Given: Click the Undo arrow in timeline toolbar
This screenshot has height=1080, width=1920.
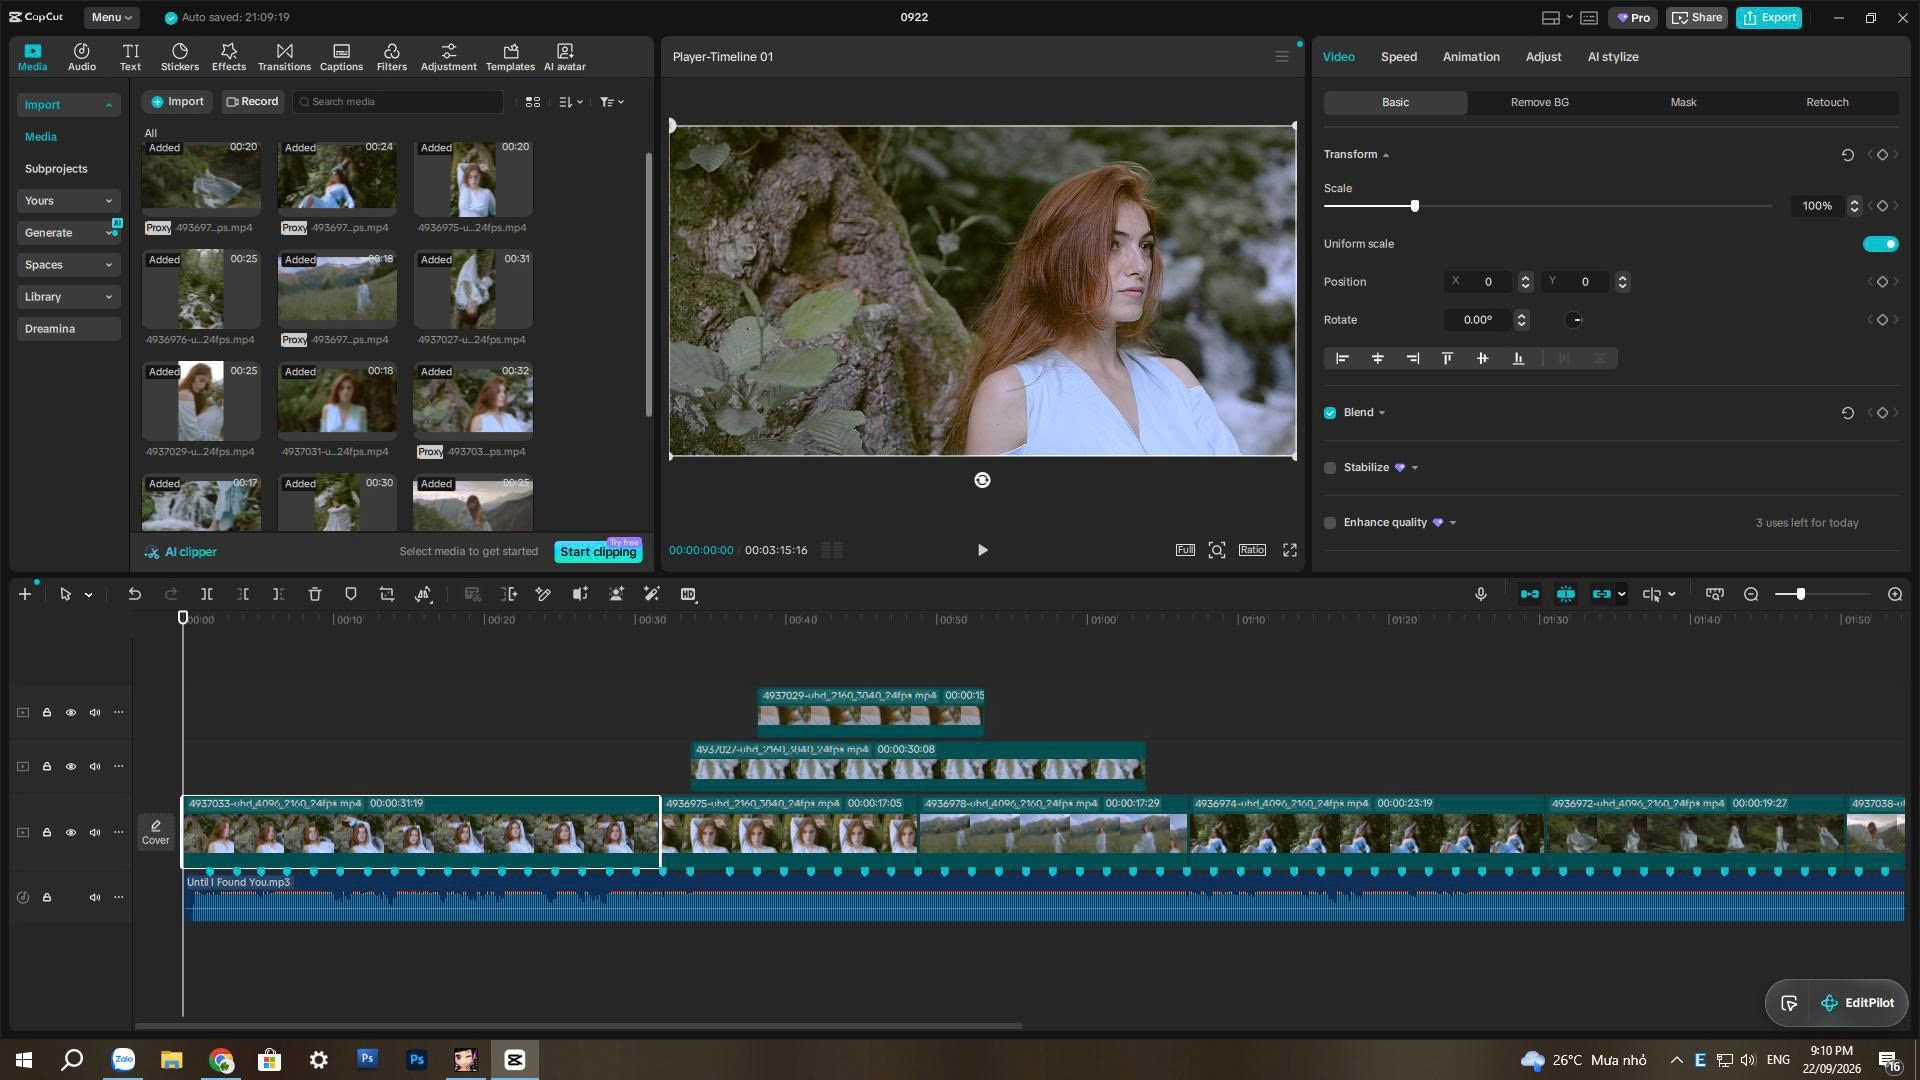Looking at the screenshot, I should click(134, 594).
